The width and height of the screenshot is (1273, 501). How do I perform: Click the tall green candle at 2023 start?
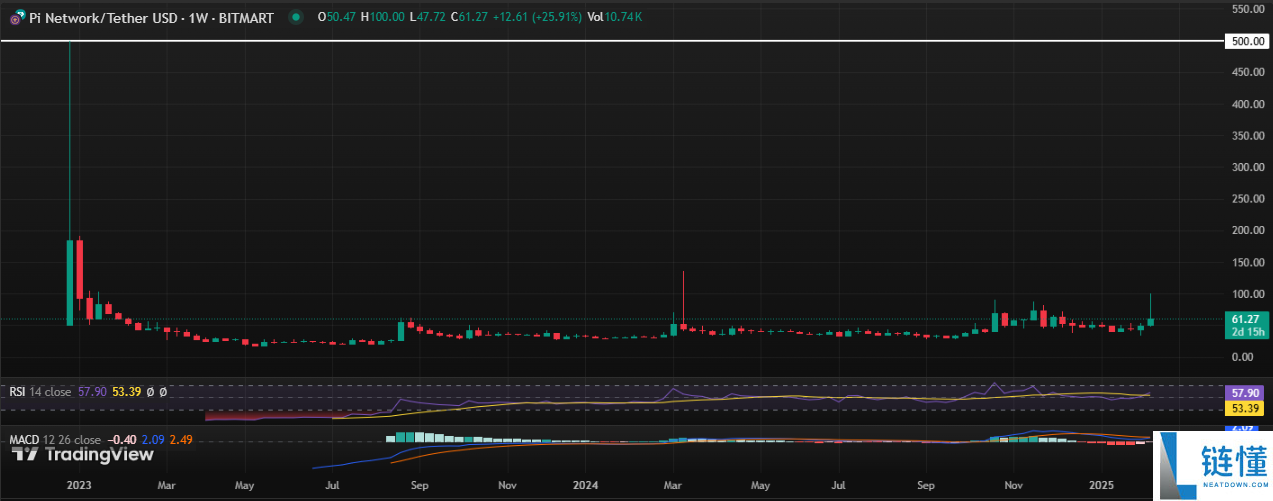69,283
